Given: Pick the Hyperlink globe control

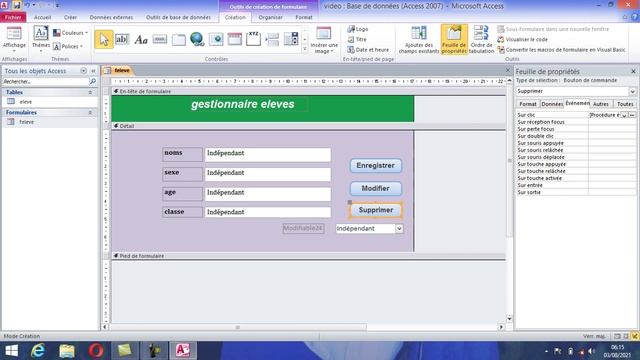Looking at the screenshot, I should 197,39.
